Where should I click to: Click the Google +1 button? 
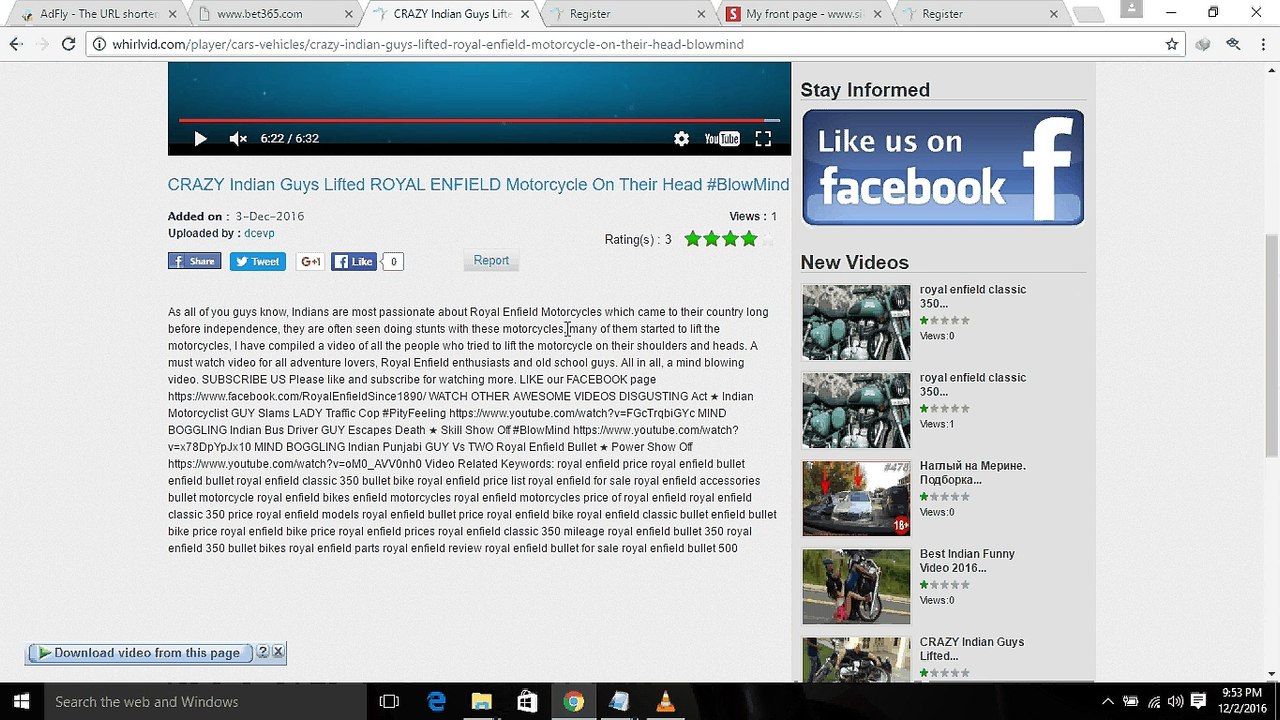click(x=310, y=262)
